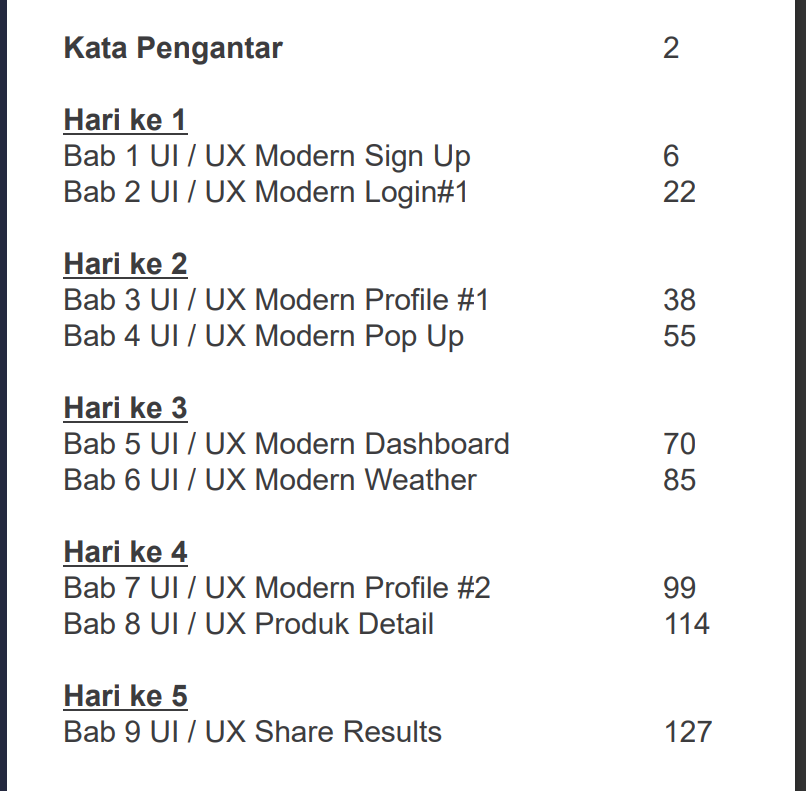Jump to Bab 3 Modern Profile #1
The image size is (806, 791).
point(276,300)
